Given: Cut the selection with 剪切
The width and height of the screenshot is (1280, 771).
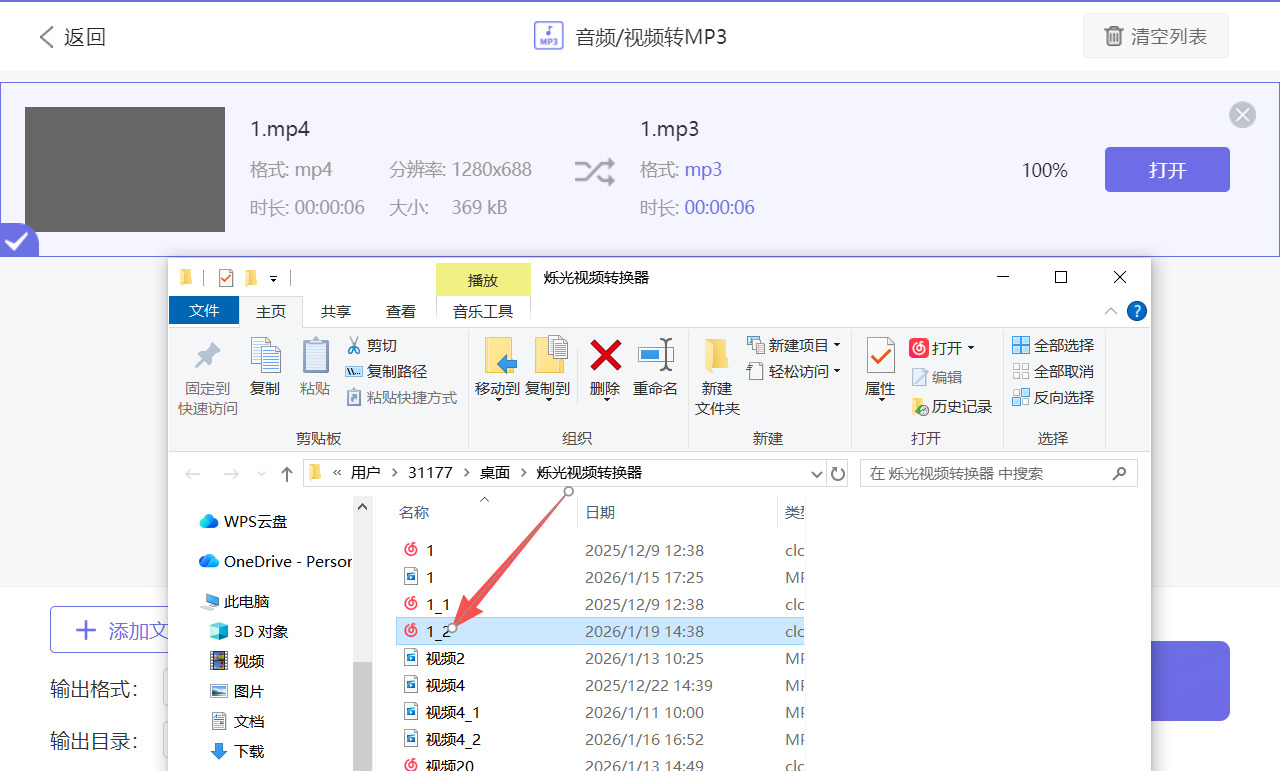Looking at the screenshot, I should click(372, 345).
